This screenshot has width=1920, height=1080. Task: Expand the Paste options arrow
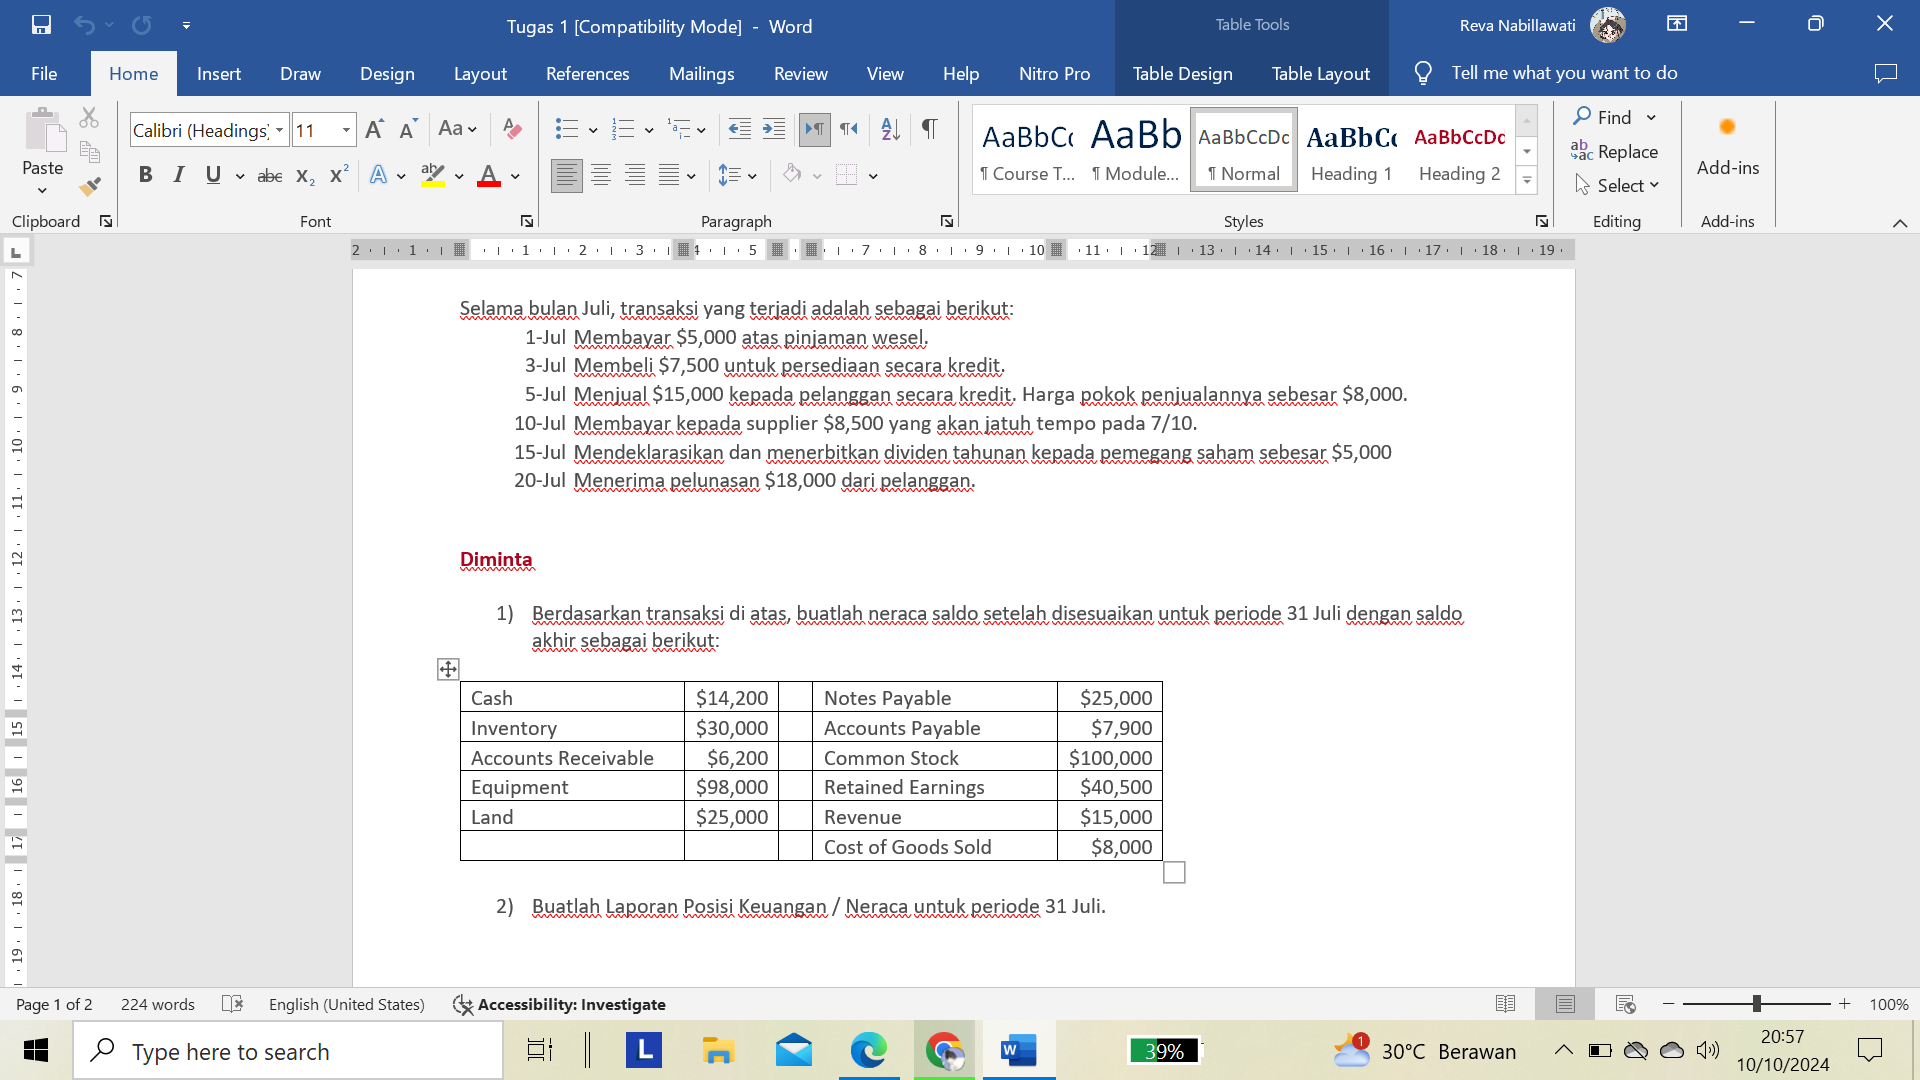(x=42, y=191)
